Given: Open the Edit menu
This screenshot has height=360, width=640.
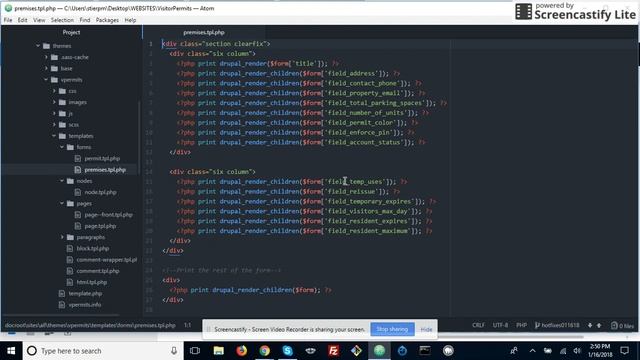Looking at the screenshot, I should coord(22,20).
